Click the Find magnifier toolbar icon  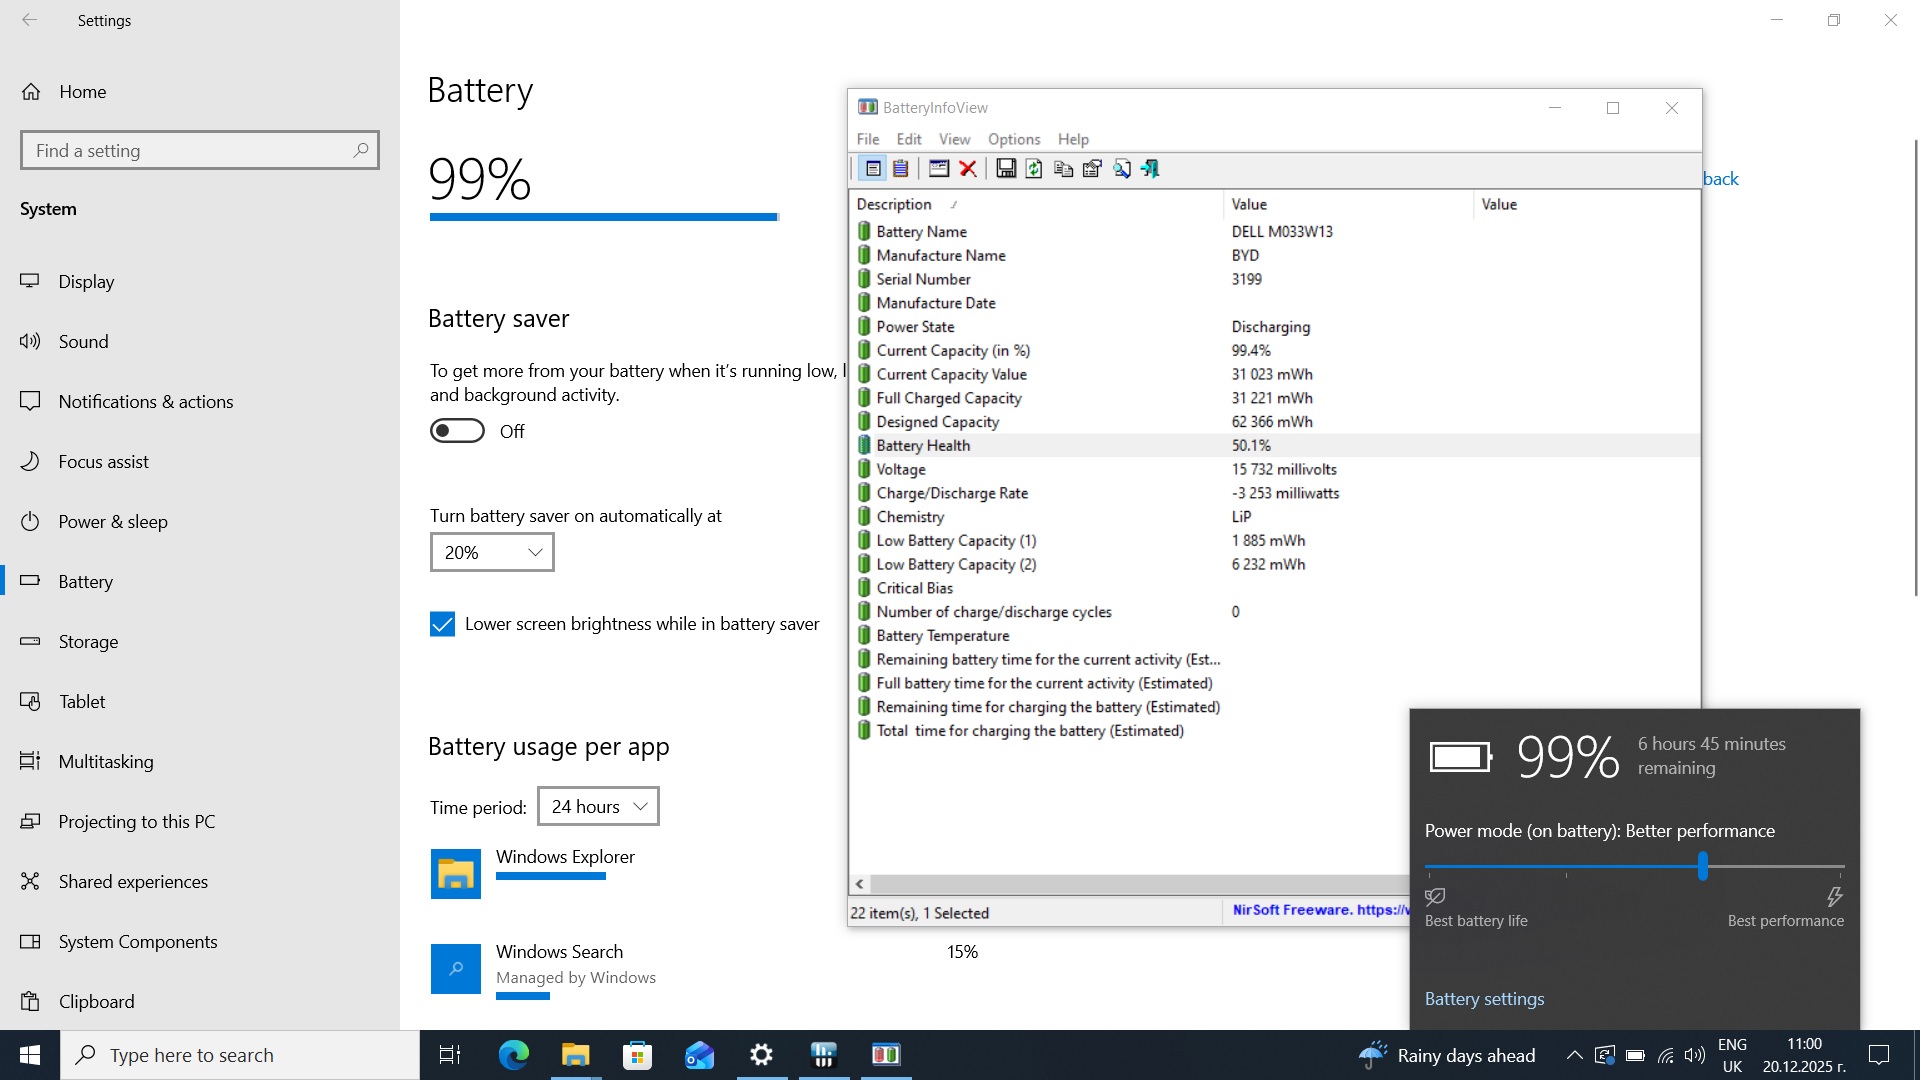(x=1122, y=168)
